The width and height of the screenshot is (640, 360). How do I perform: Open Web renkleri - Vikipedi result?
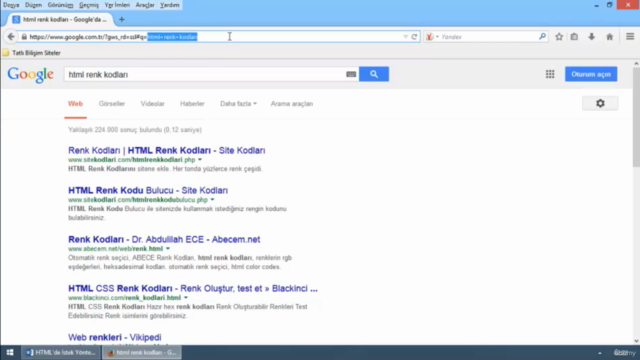[115, 338]
